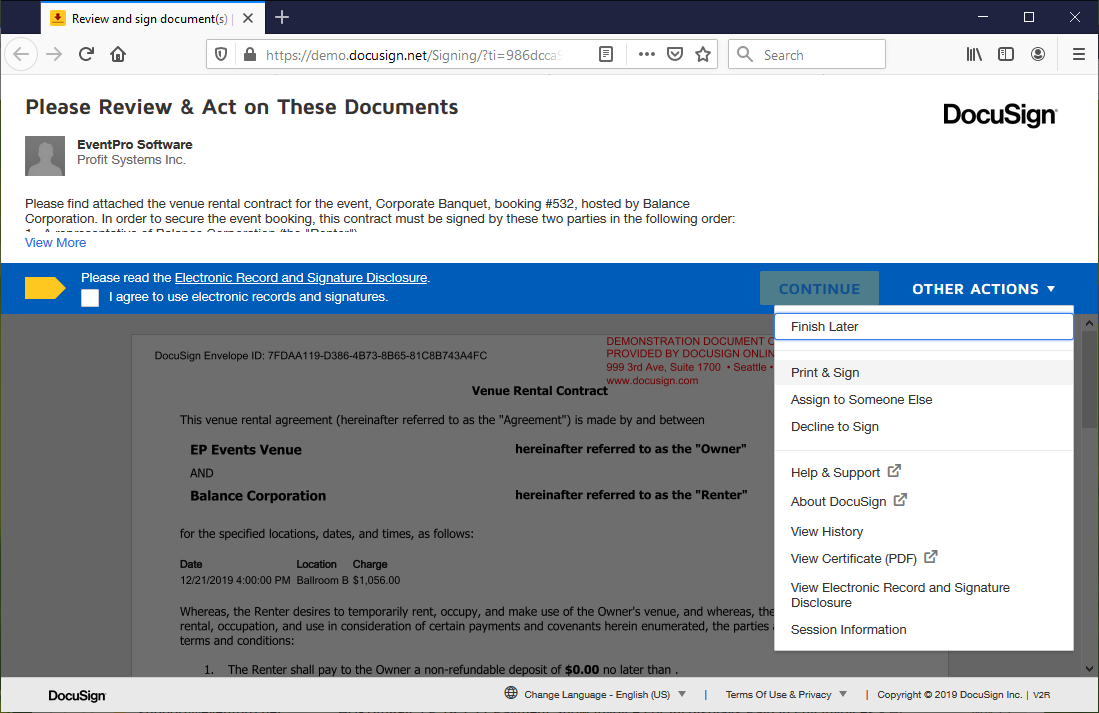Screen dimensions: 1099x713
Task: Close the Review and sign document tab
Action: [x=247, y=18]
